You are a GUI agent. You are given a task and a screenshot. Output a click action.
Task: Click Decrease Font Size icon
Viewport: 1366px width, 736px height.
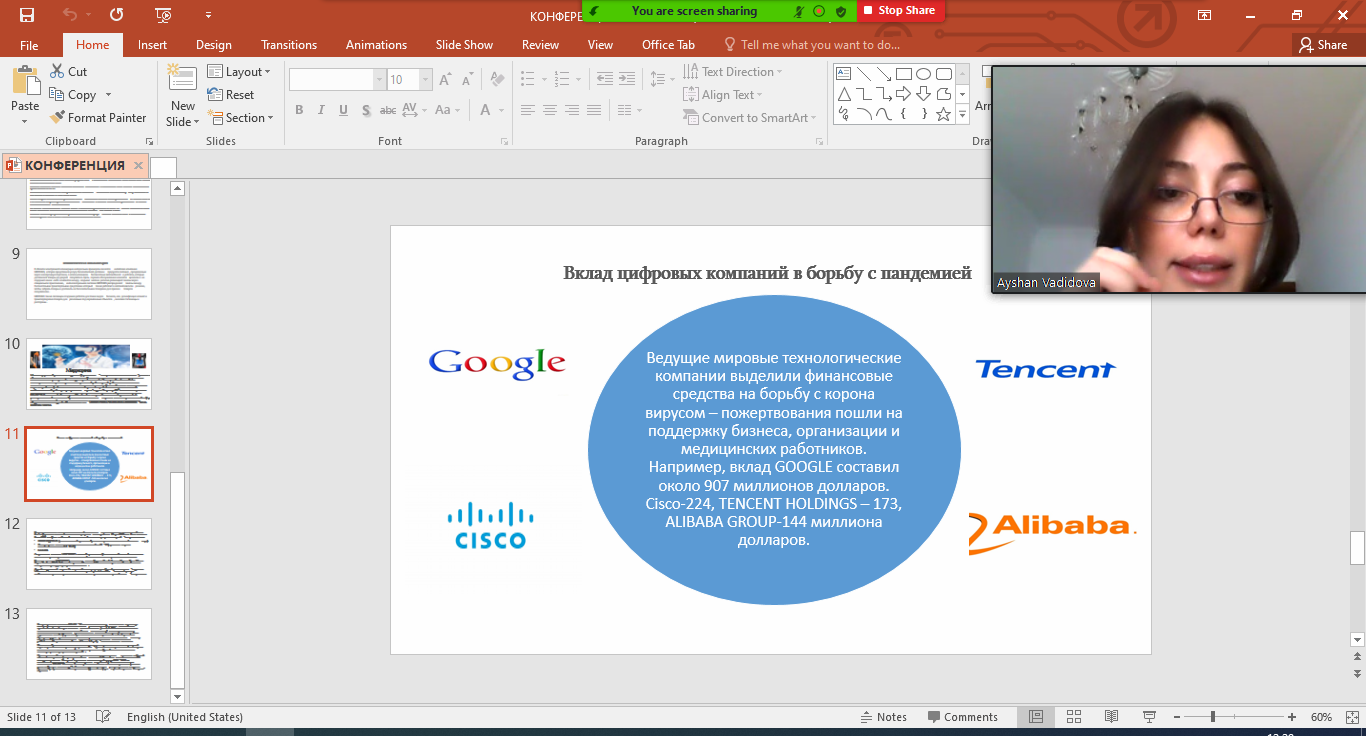(x=466, y=80)
